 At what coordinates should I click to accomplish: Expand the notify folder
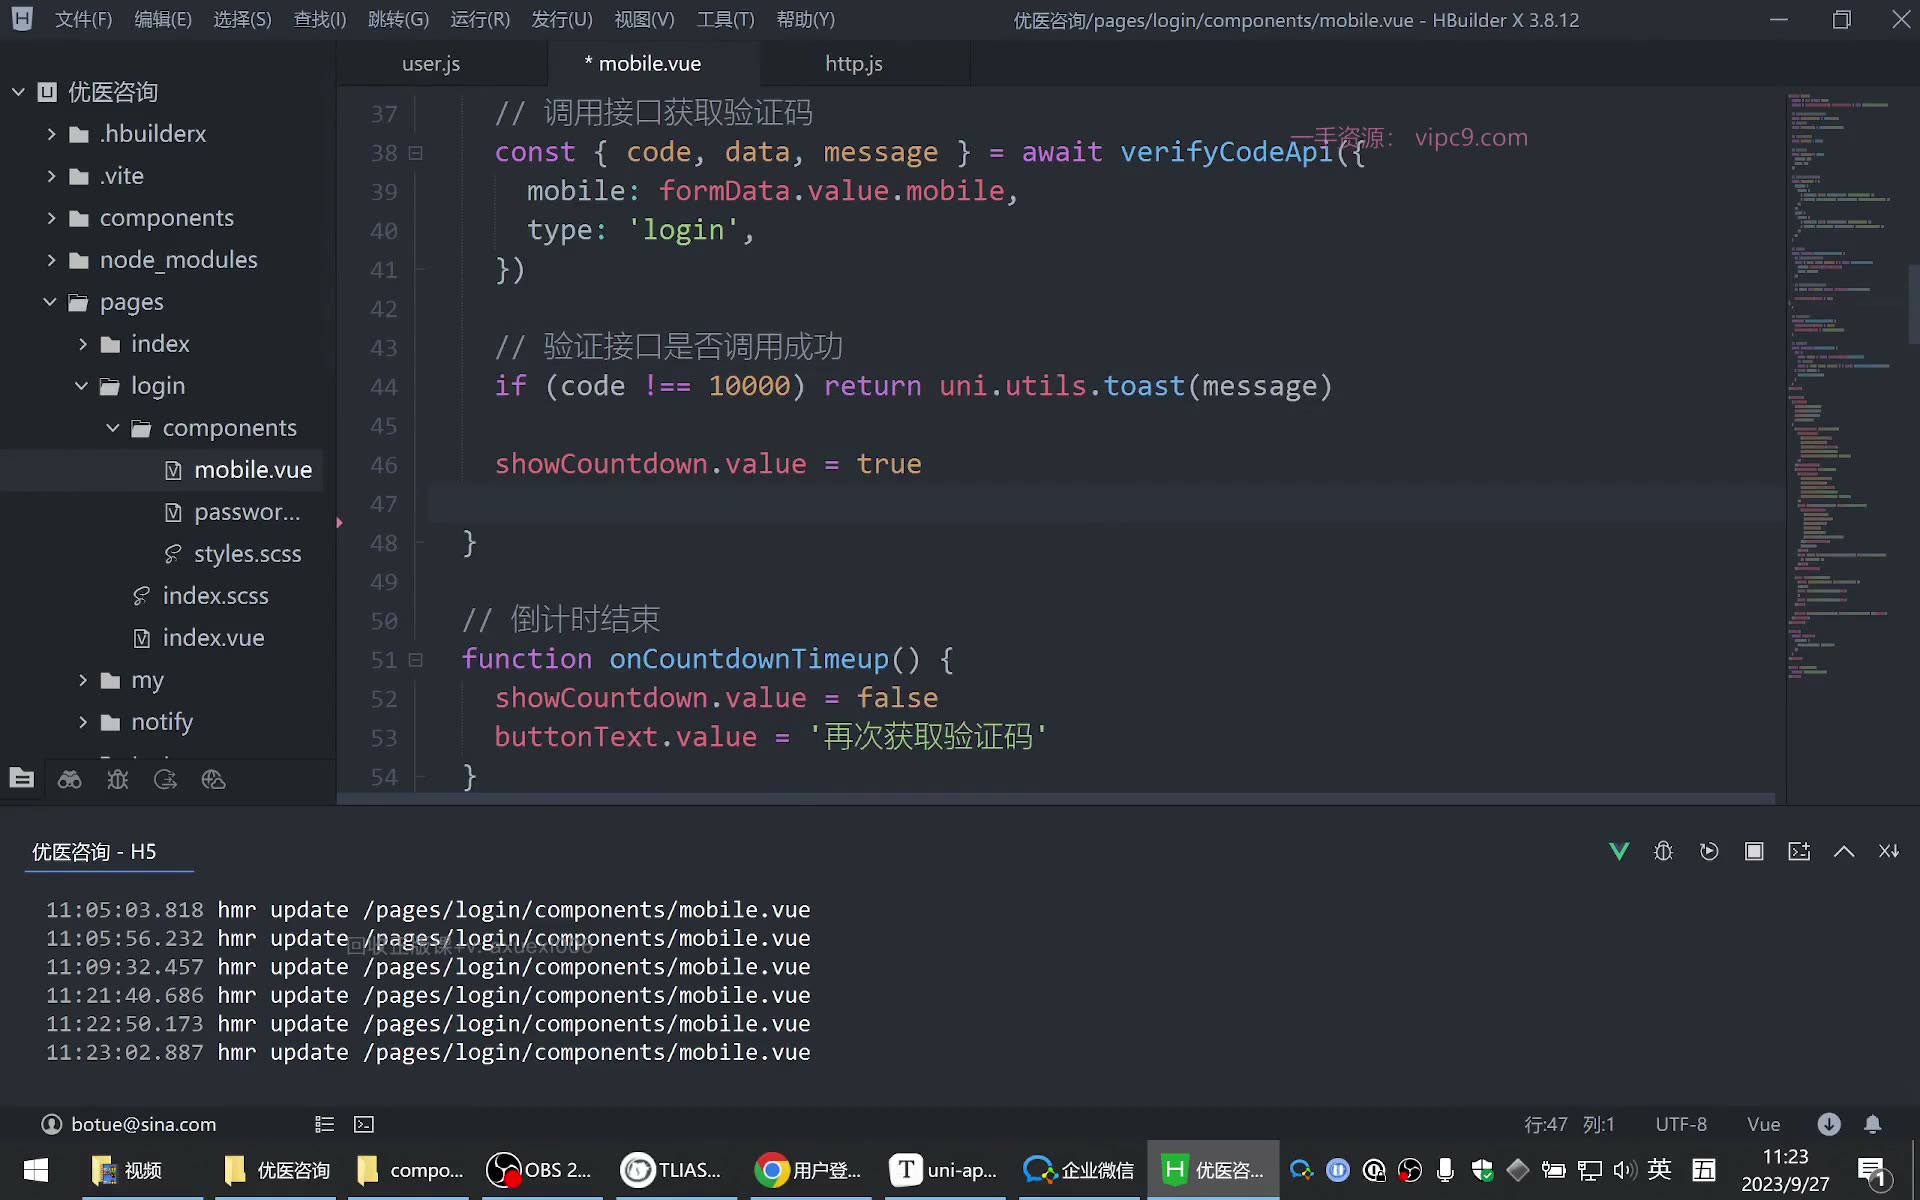click(83, 722)
